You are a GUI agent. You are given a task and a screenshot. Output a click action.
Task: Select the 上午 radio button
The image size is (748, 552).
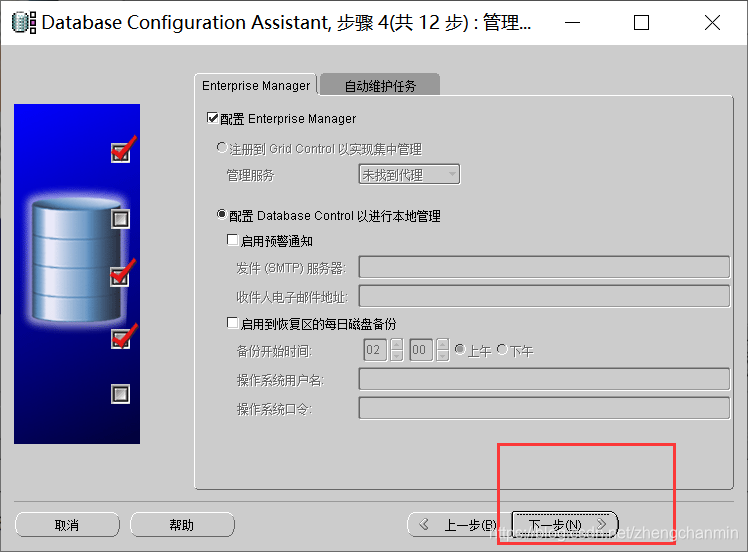(x=460, y=350)
